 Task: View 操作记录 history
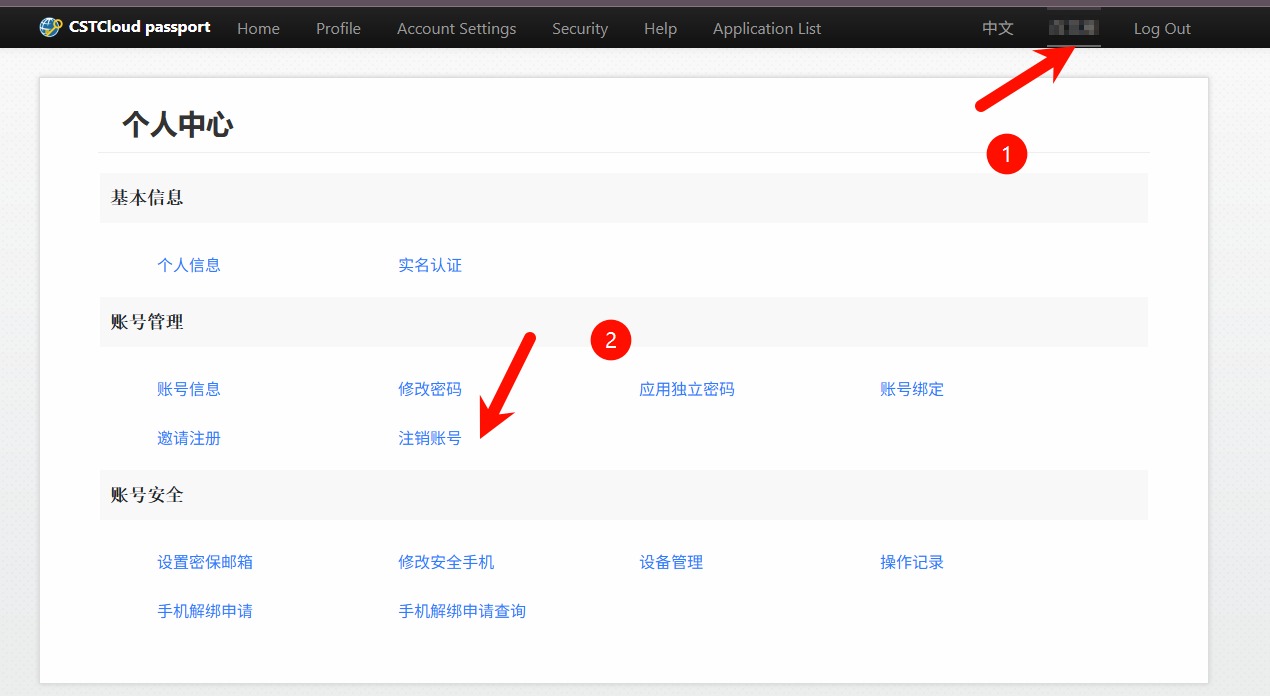coord(912,562)
